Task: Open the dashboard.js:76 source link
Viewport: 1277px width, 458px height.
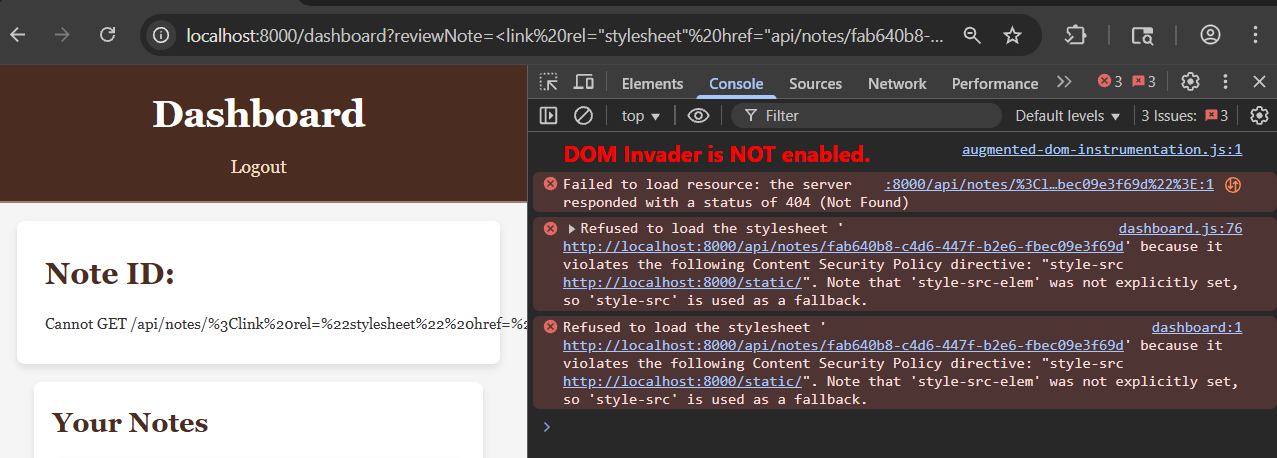Action: click(1180, 229)
